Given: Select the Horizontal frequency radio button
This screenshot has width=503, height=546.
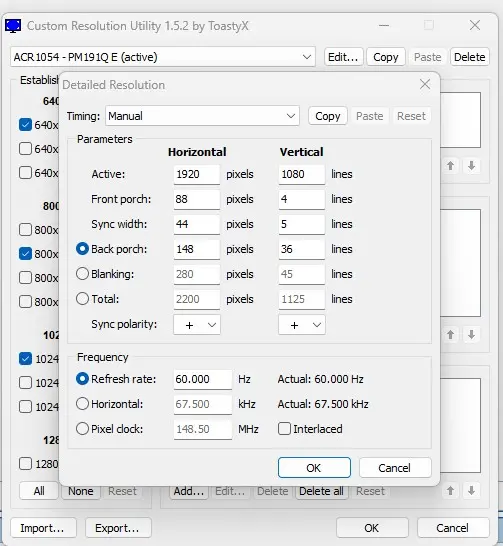Looking at the screenshot, I should click(82, 404).
